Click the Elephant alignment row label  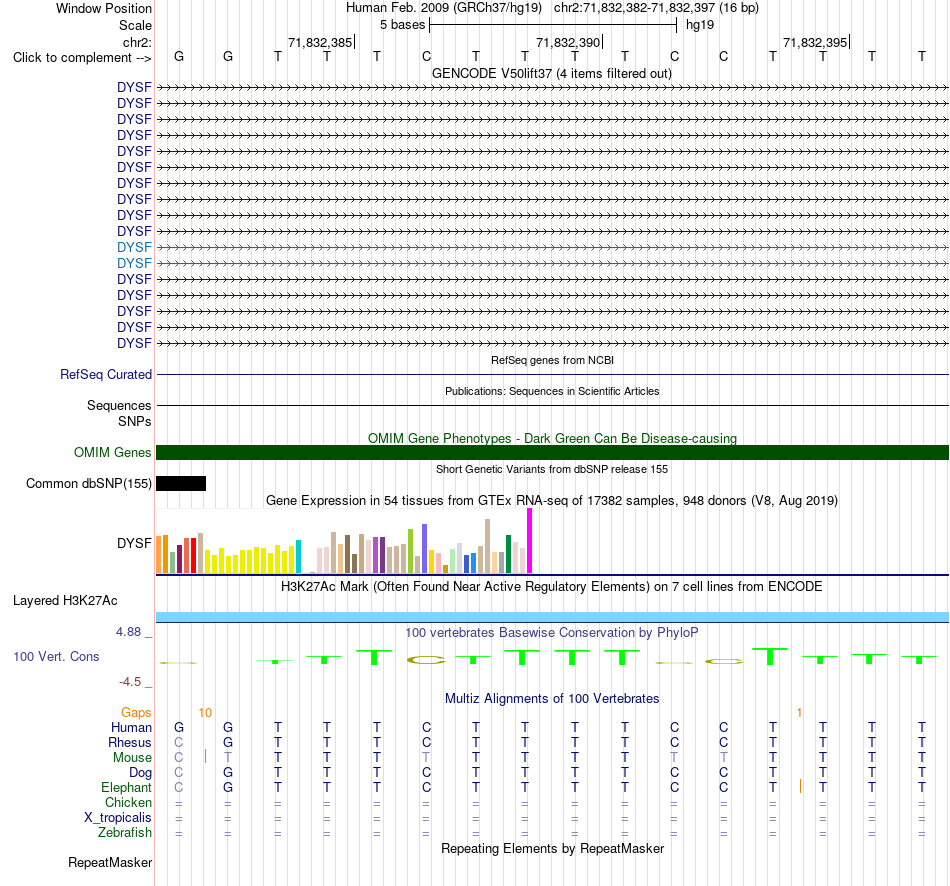click(126, 787)
